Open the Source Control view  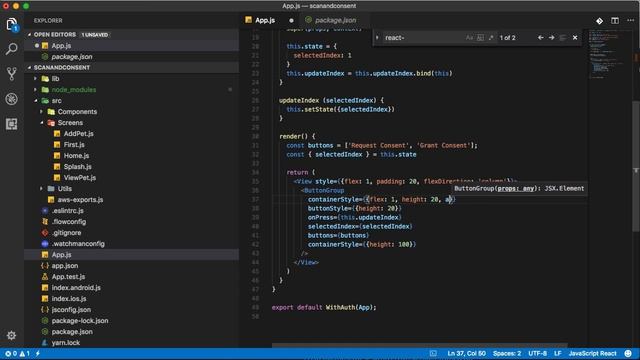click(12, 74)
